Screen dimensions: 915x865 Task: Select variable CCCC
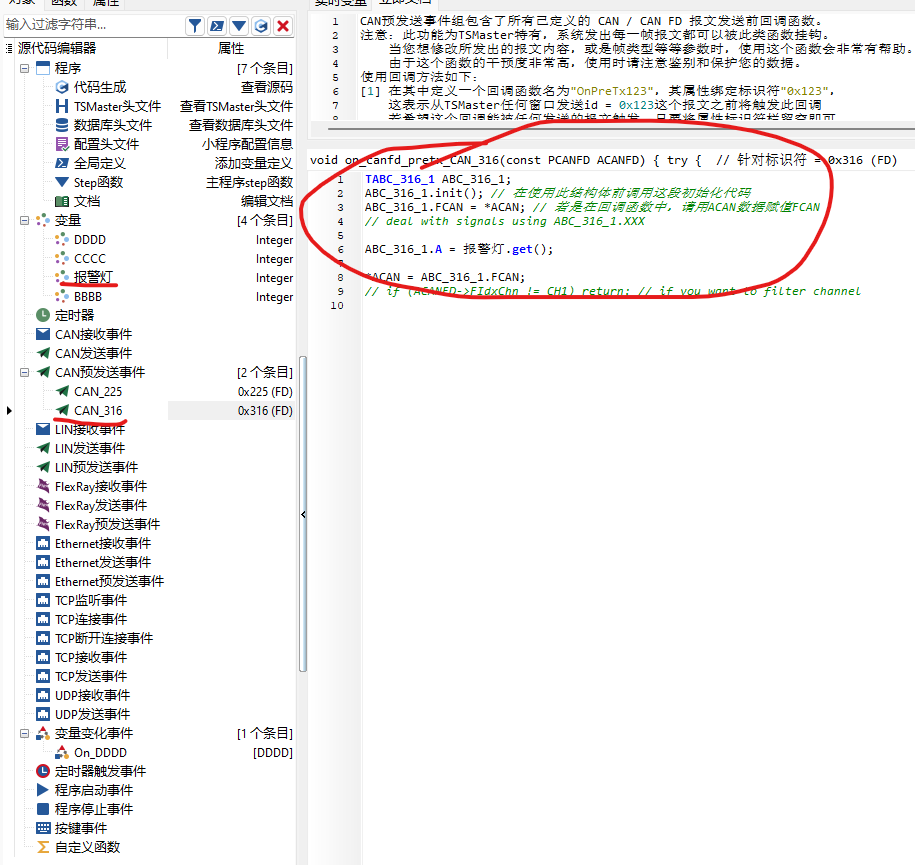pyautogui.click(x=90, y=259)
